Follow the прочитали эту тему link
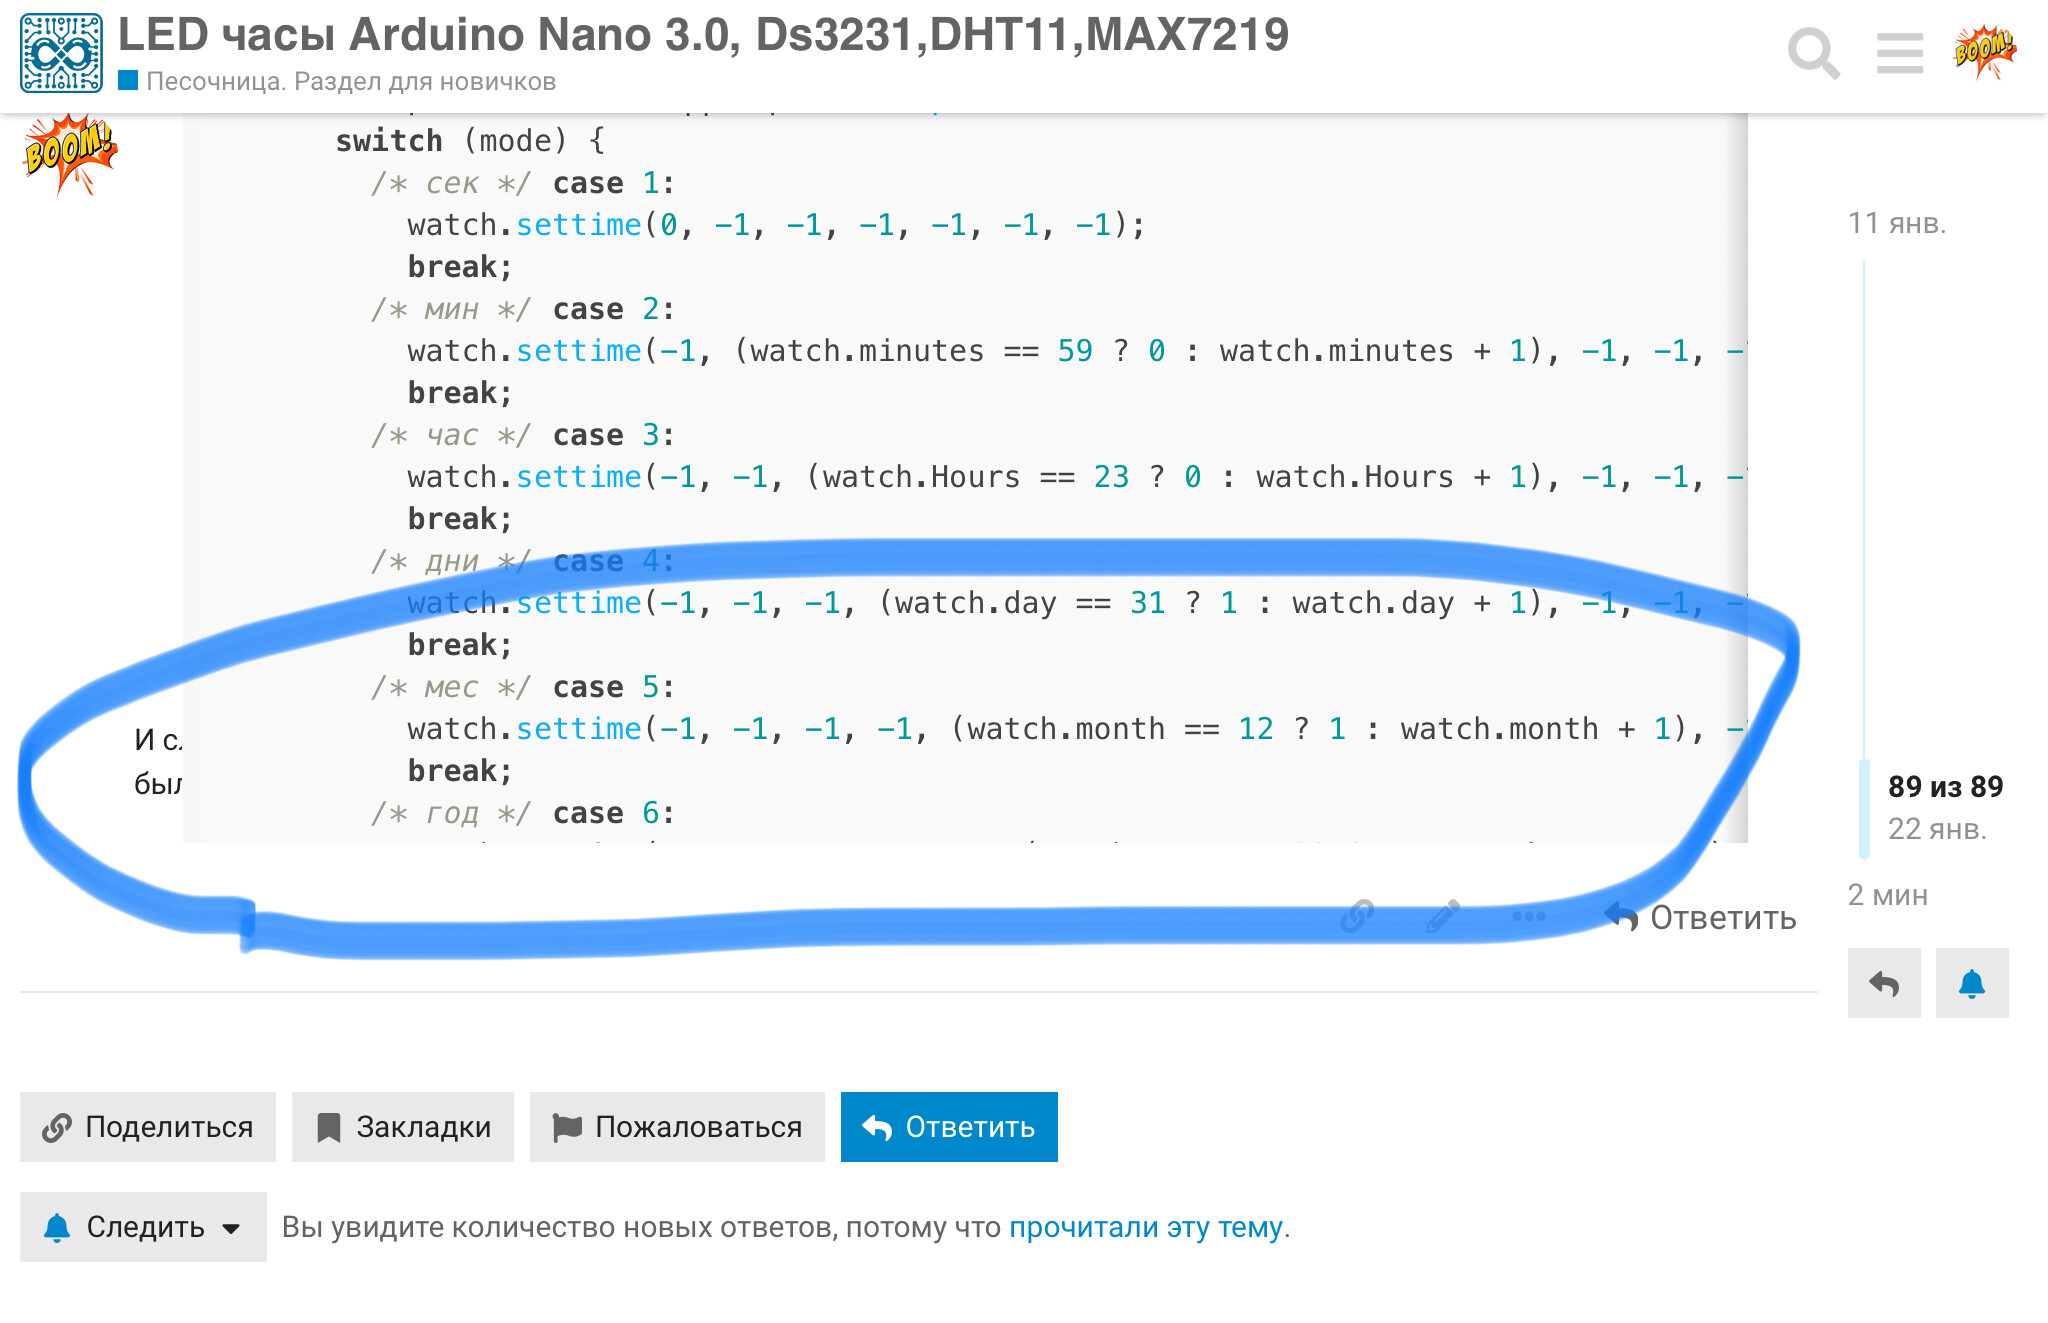Screen dimensions: 2048x1323 coord(1146,1225)
